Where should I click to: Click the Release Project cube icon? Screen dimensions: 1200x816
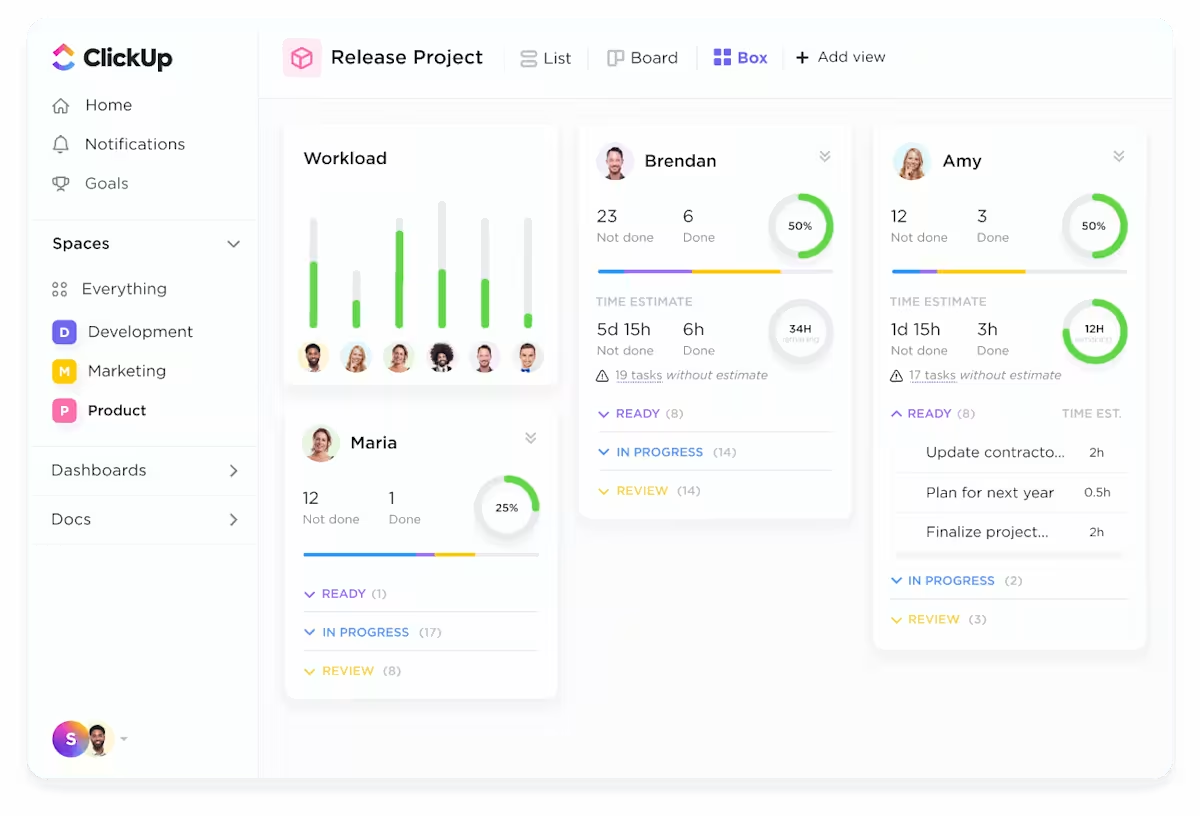301,58
